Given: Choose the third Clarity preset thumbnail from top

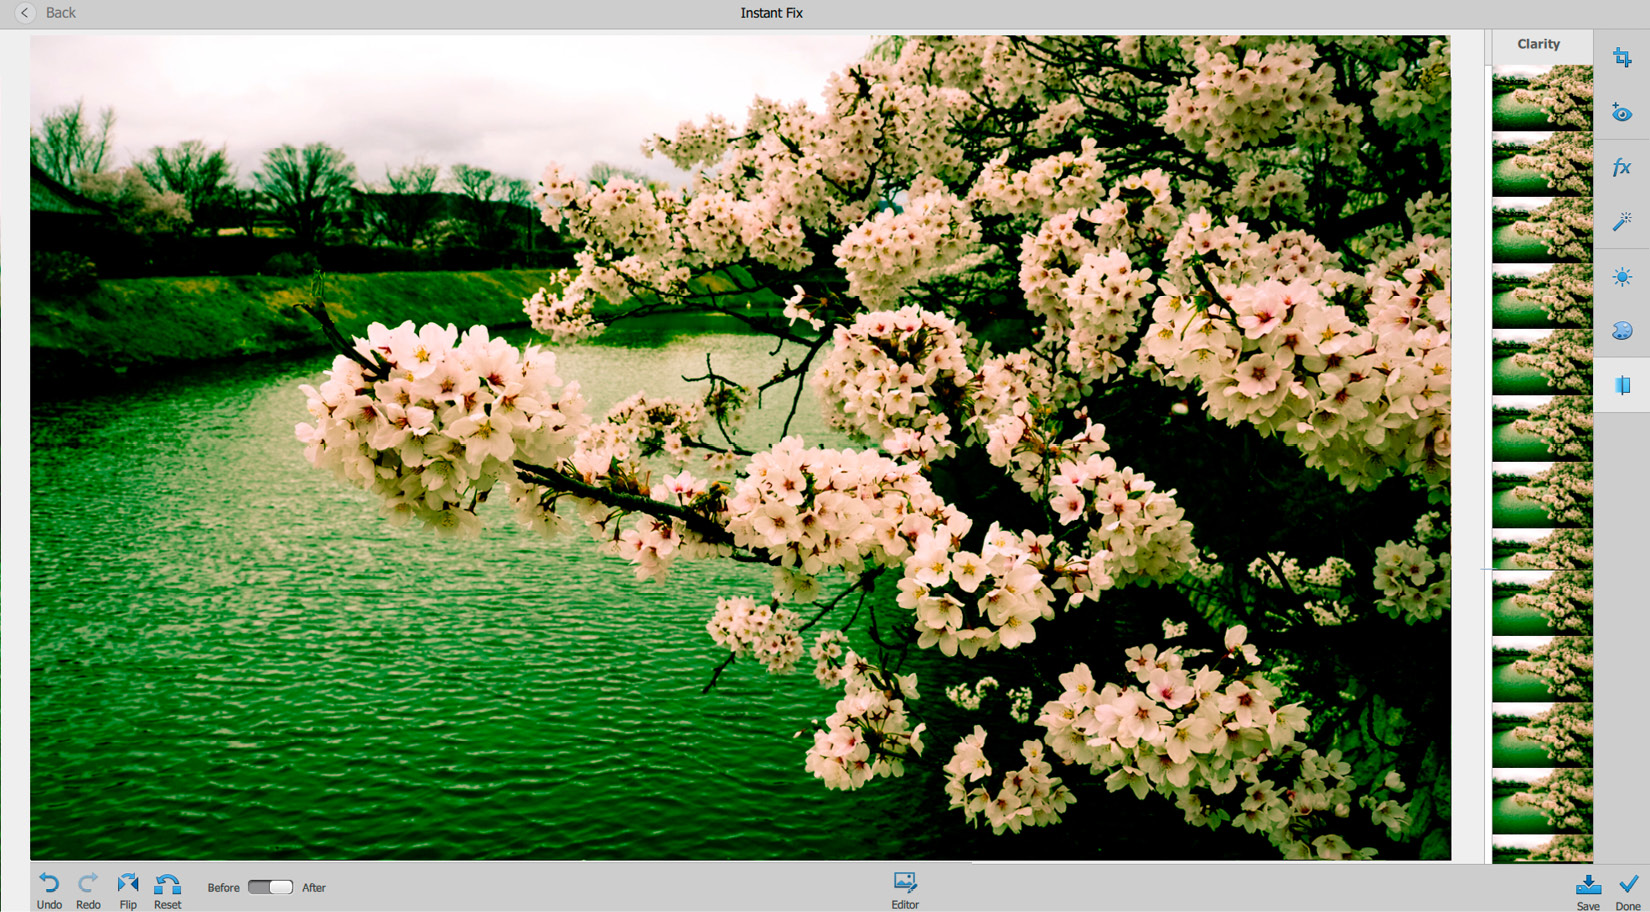Looking at the screenshot, I should pos(1542,230).
